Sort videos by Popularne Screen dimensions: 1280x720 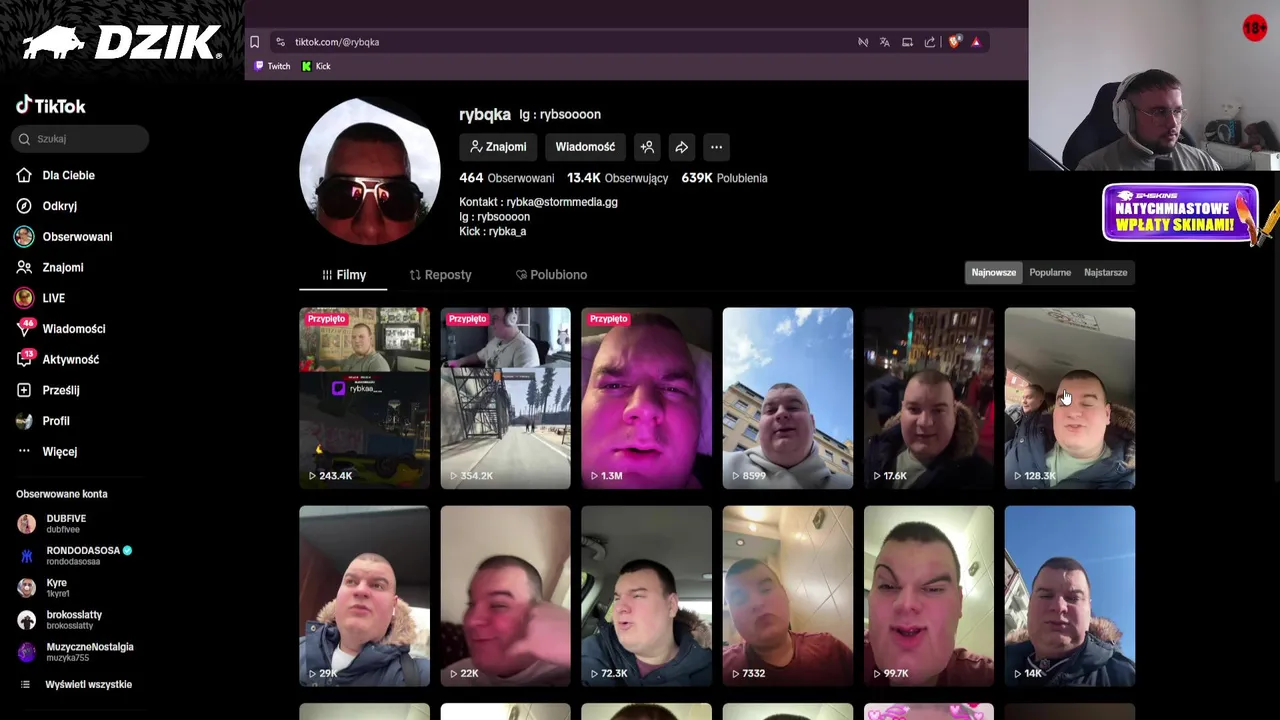click(x=1050, y=272)
